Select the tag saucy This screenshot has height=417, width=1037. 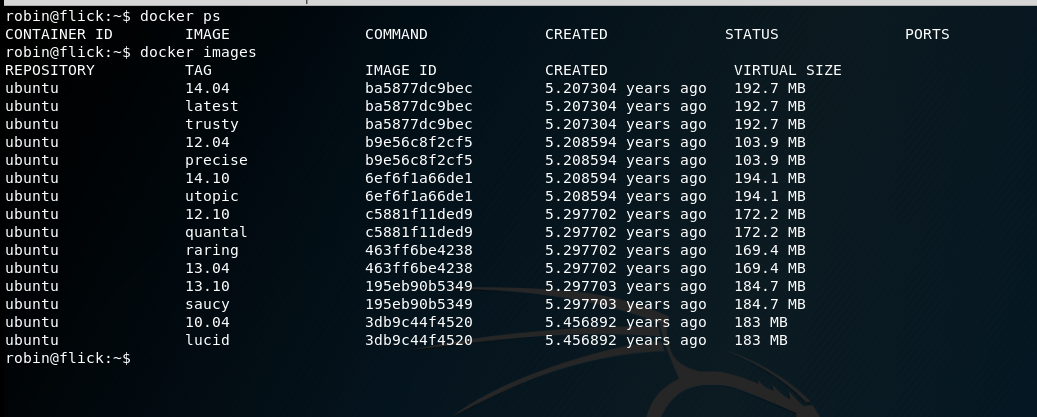point(207,304)
